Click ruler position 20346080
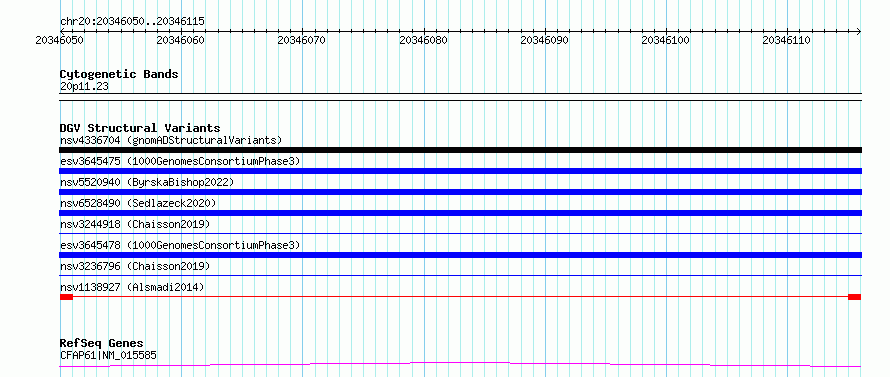The height and width of the screenshot is (377, 890). [423, 40]
